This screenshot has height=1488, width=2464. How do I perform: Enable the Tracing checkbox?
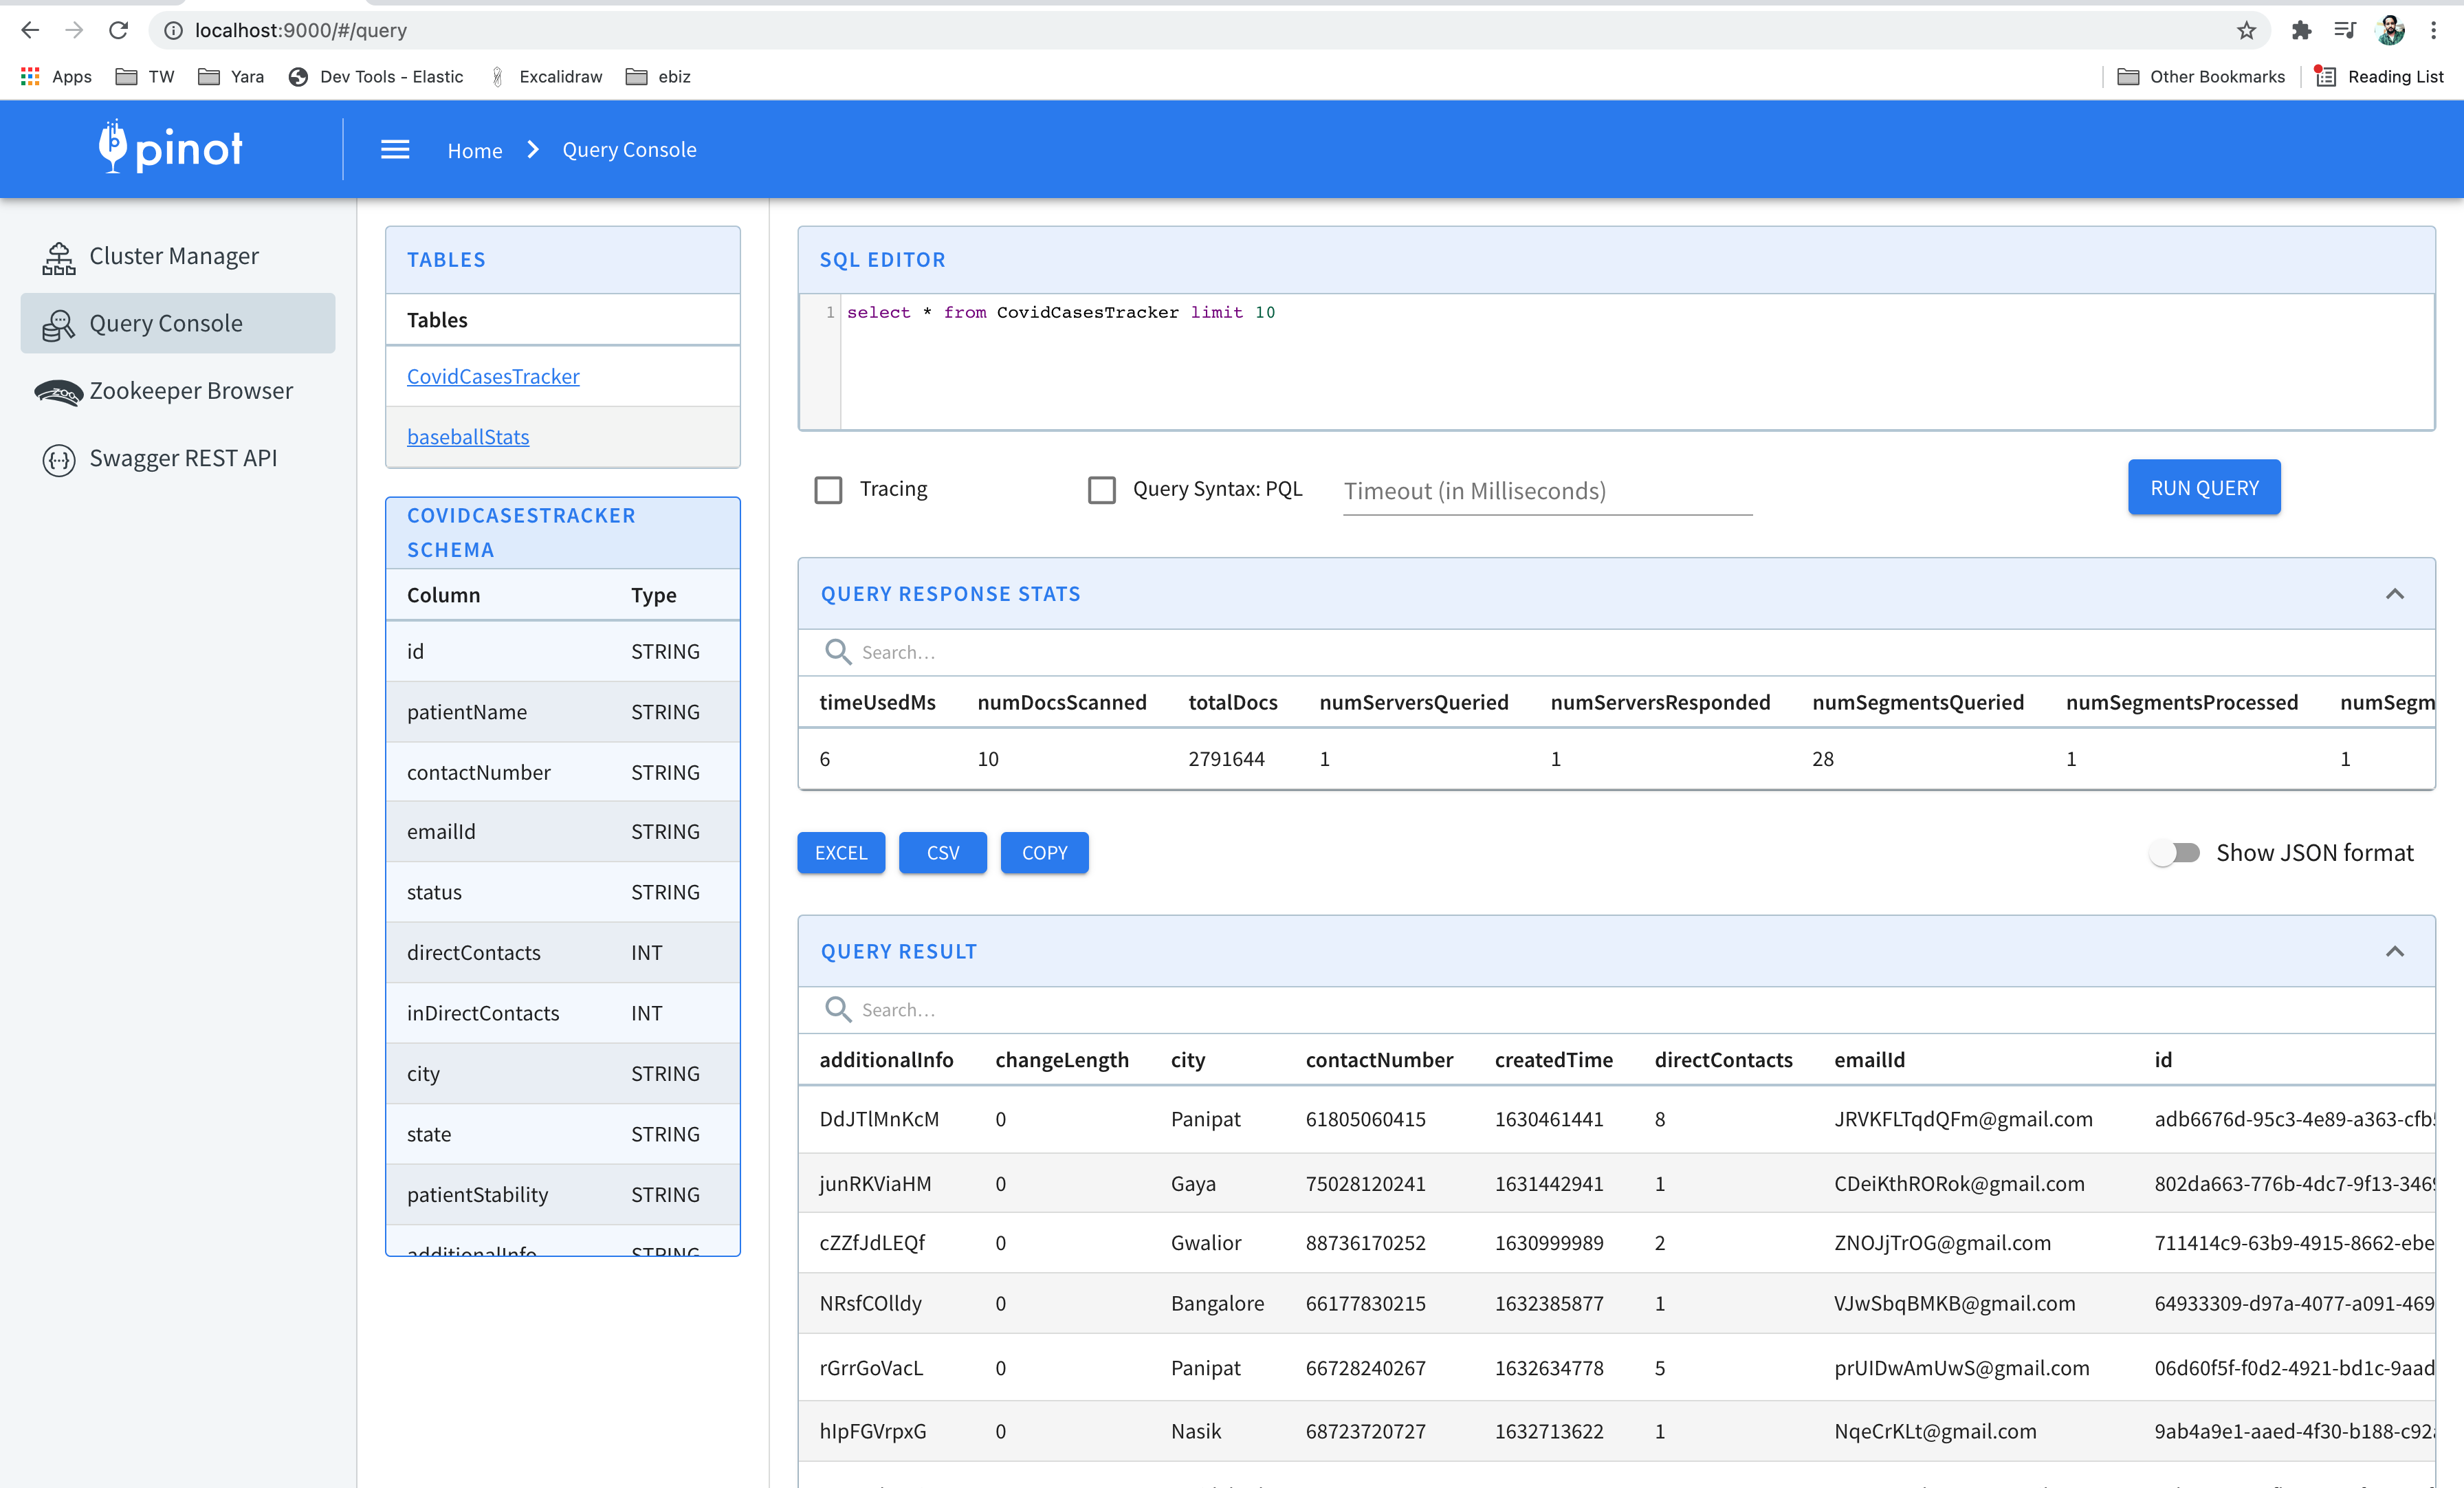[x=828, y=490]
